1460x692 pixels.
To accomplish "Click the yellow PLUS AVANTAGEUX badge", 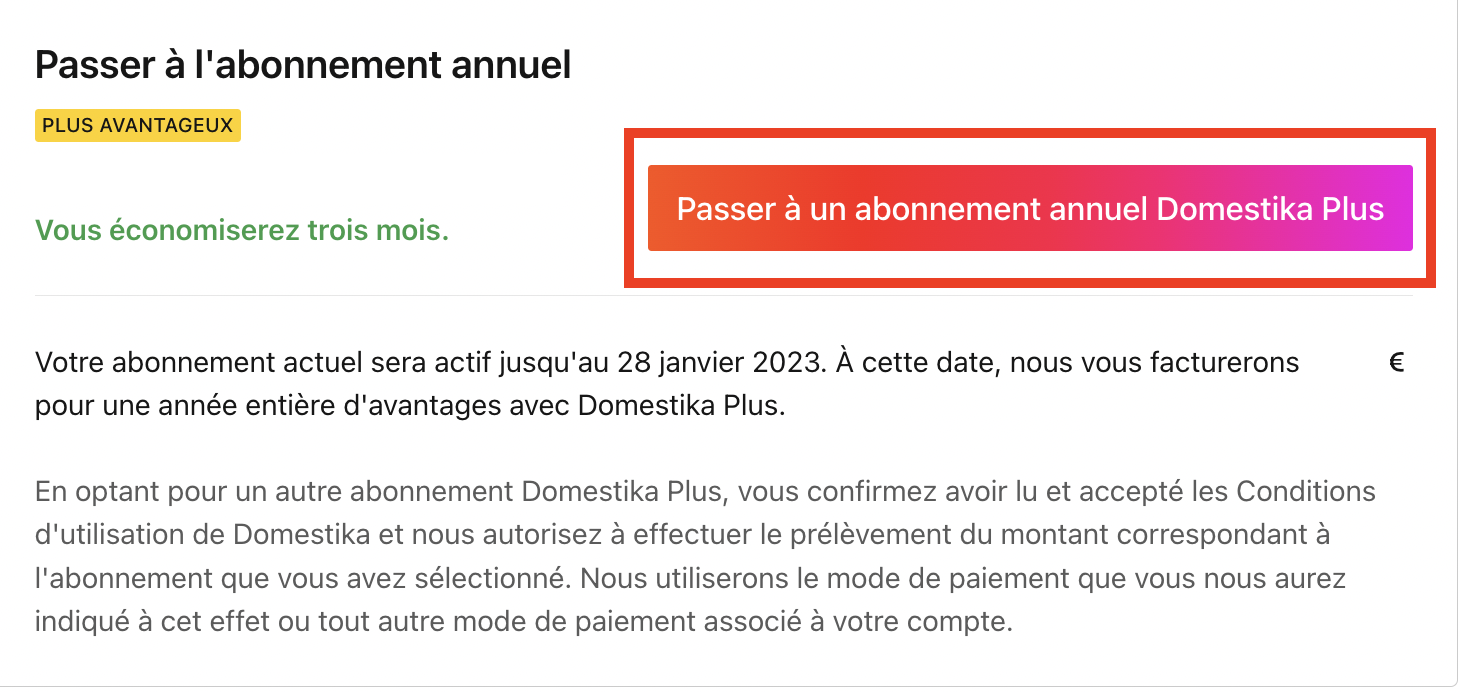I will click(x=138, y=126).
